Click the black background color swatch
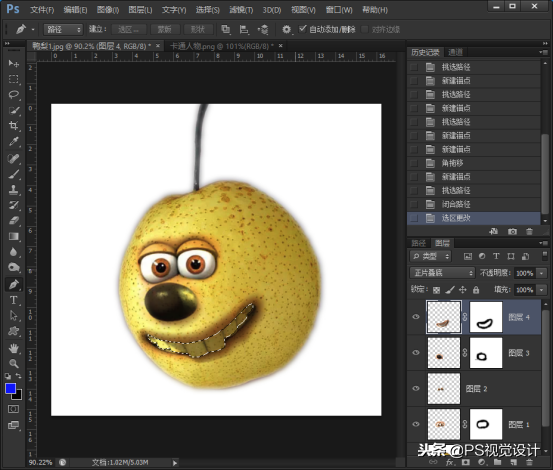Screen dimensions: 553x470 [x=18, y=396]
